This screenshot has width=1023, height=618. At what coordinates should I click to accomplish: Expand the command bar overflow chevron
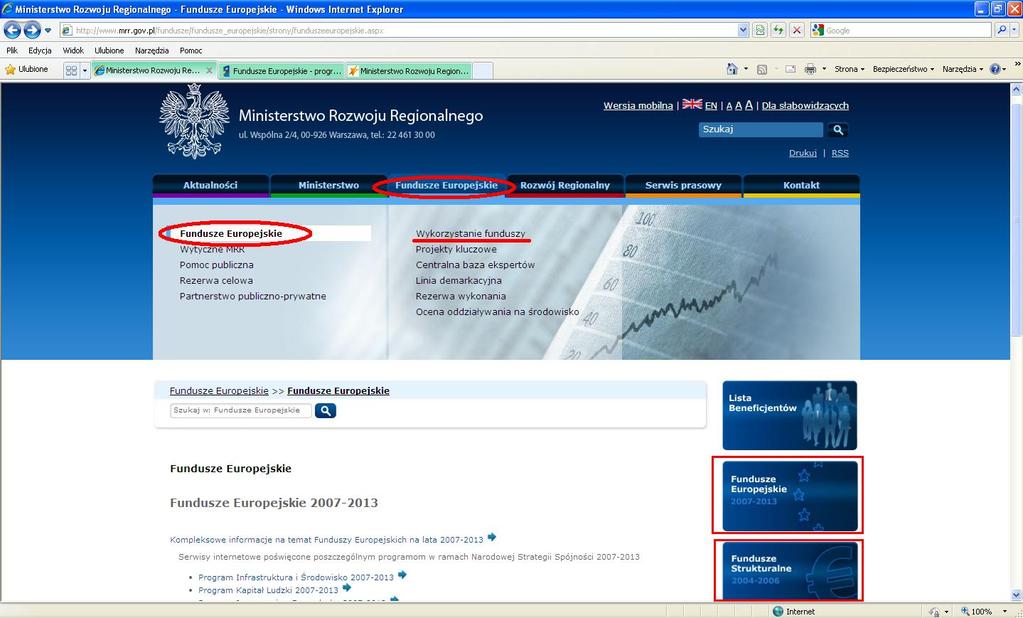point(1016,64)
